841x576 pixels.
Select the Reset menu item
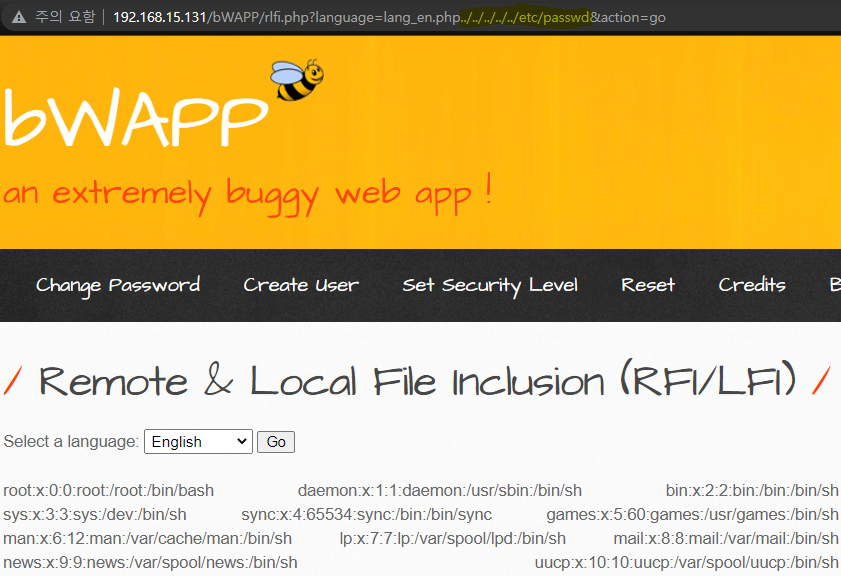click(648, 285)
